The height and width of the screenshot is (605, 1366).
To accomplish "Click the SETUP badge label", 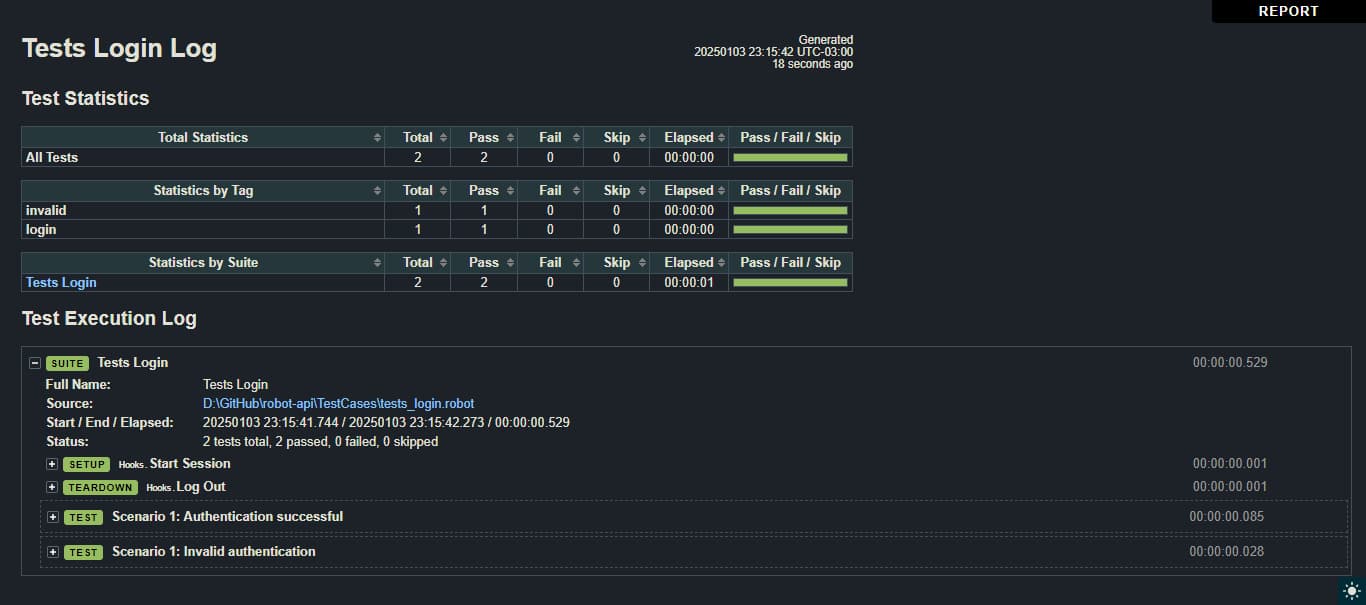I will pos(86,464).
